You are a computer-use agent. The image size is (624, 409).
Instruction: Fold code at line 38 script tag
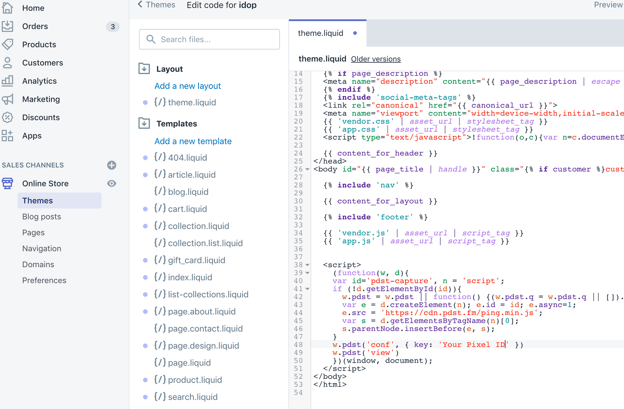coord(307,265)
